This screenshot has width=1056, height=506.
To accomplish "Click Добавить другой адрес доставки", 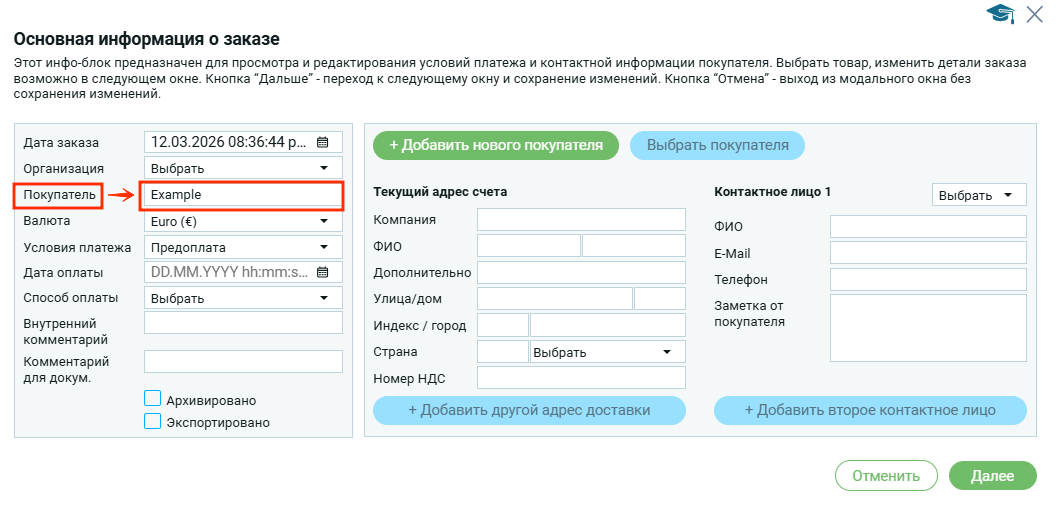I will click(x=529, y=410).
